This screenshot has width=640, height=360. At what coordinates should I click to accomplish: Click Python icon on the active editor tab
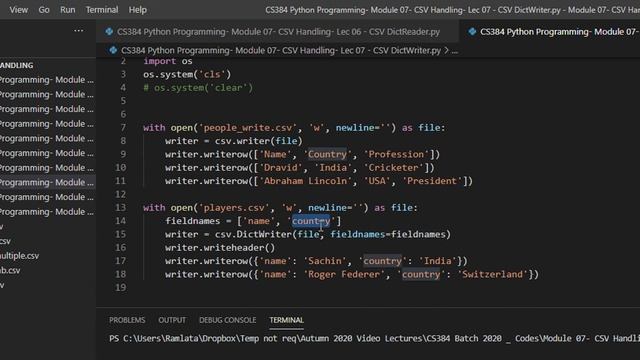pos(472,32)
